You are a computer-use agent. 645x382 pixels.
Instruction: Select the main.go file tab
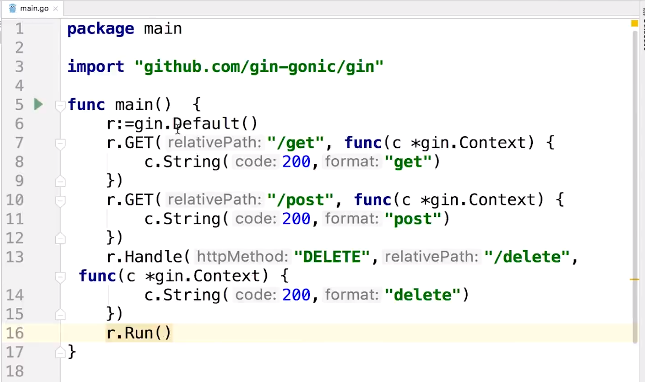pos(33,8)
